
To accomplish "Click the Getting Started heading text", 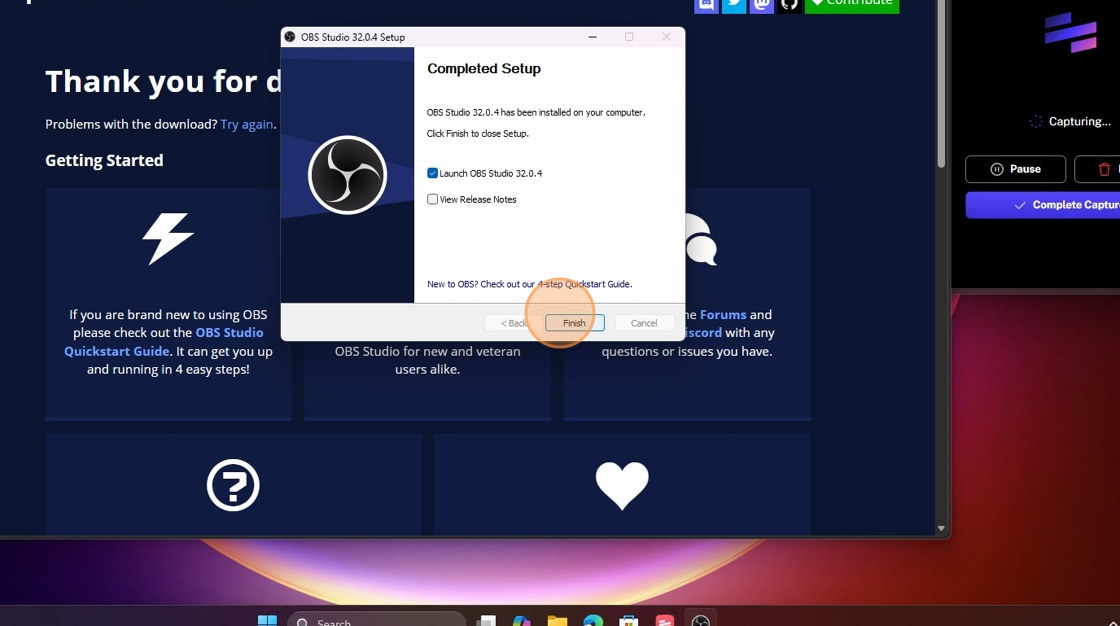I will point(104,160).
